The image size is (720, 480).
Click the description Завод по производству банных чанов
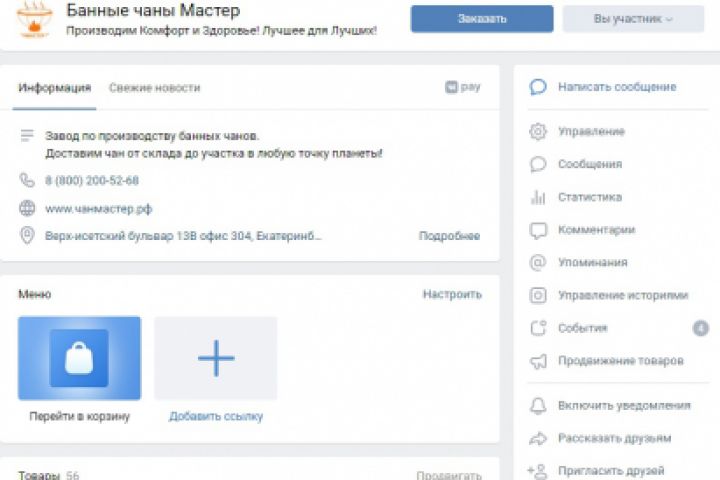coord(152,136)
